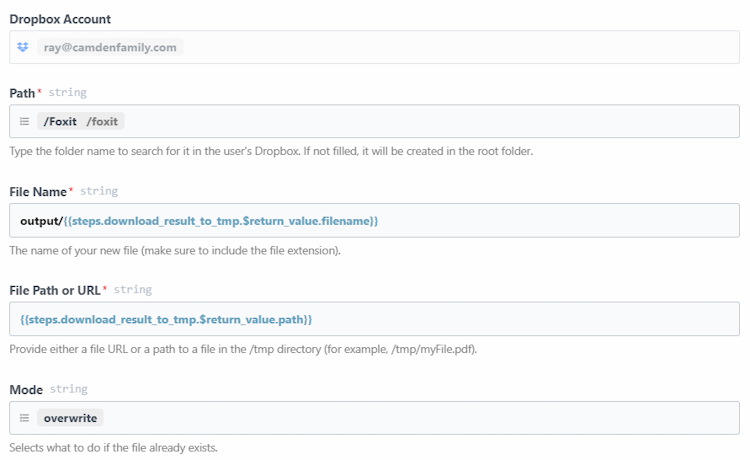750x460 pixels.
Task: Click the Mode field label
Action: coord(25,389)
